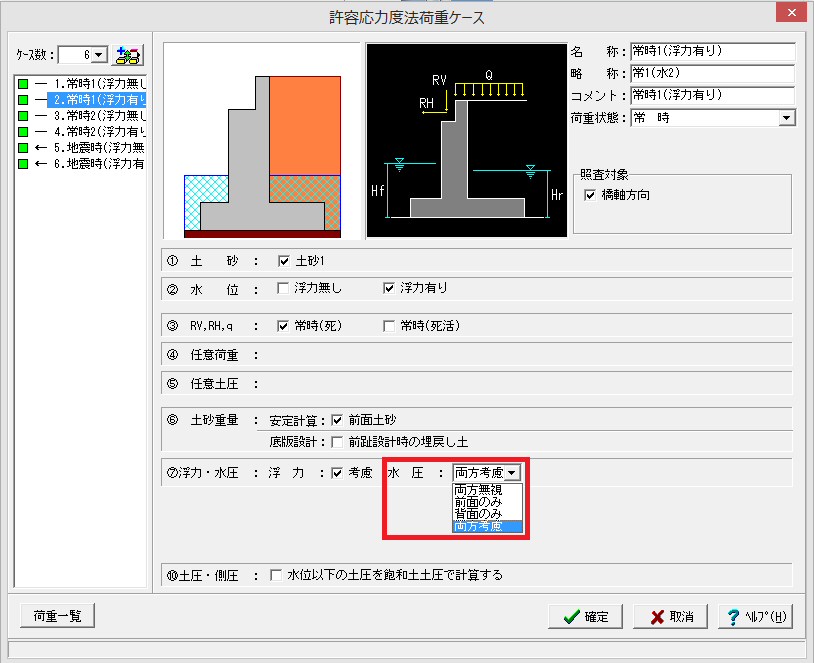Close the 許容応力度法荷重ケース dialog

click(791, 12)
